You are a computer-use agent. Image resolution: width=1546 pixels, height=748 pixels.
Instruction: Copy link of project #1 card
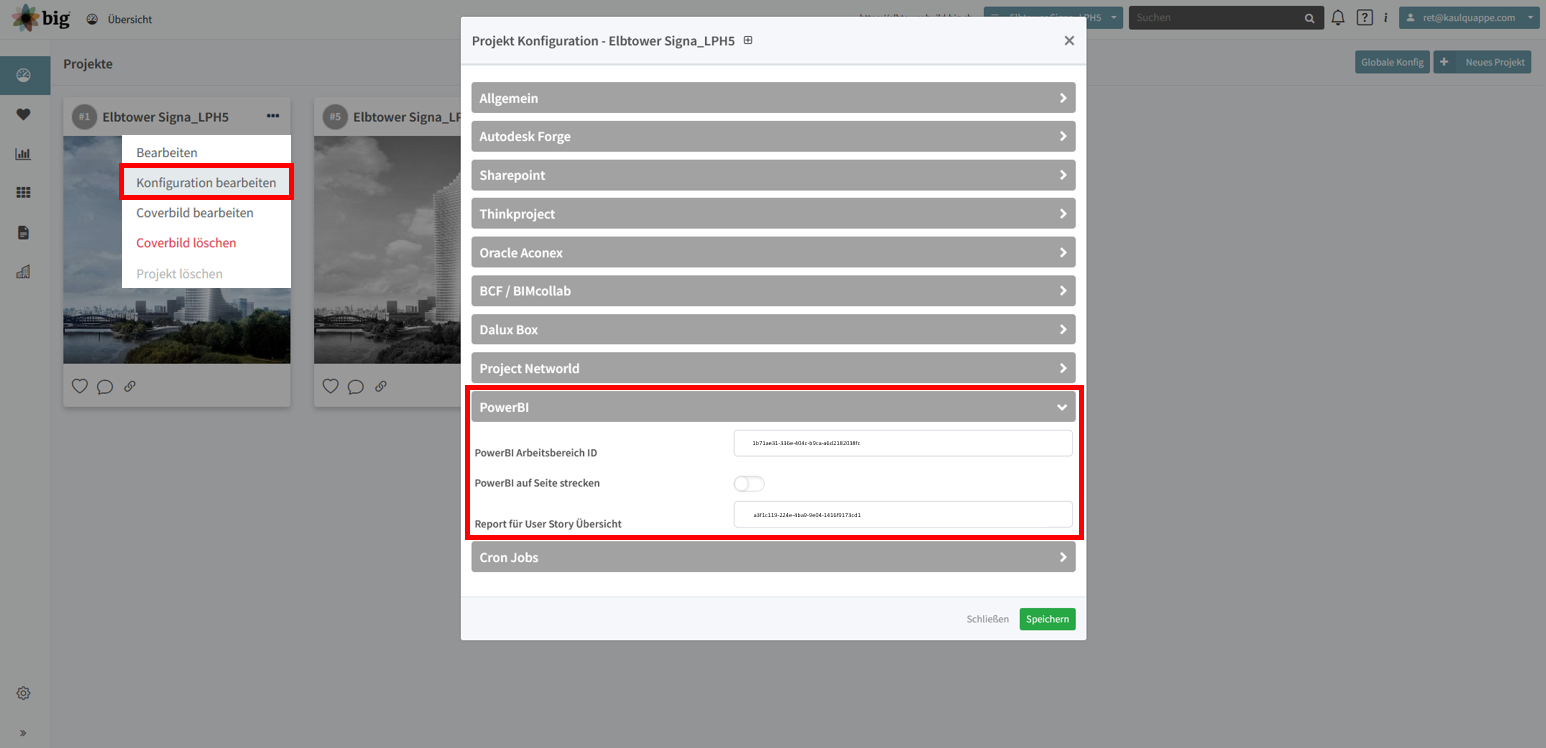coord(130,387)
